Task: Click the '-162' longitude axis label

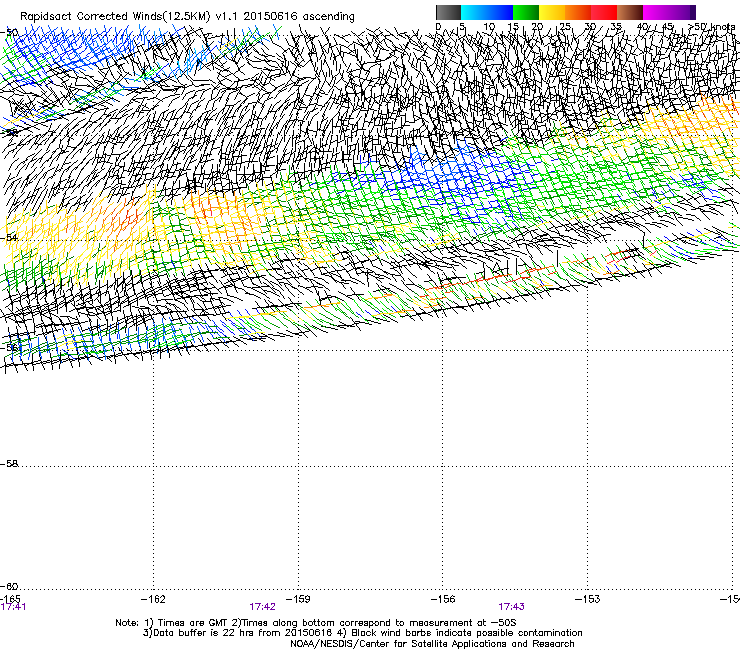Action: (x=153, y=599)
